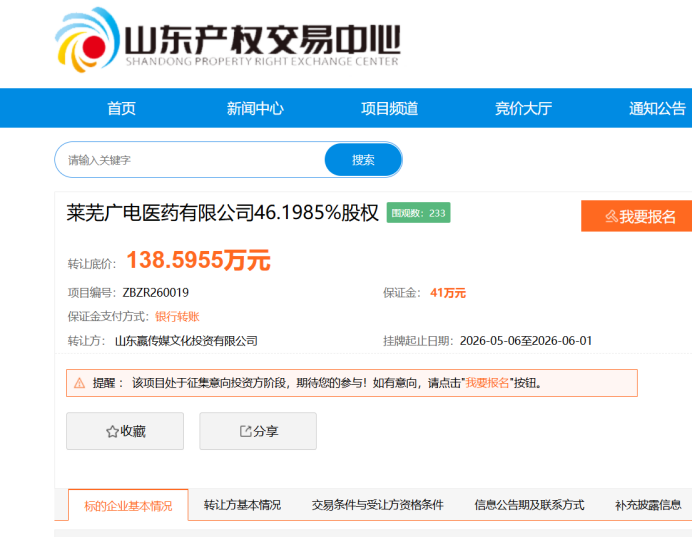Viewport: 693px width, 537px height.
Task: Open the 首页 navigation item
Action: pyautogui.click(x=122, y=108)
